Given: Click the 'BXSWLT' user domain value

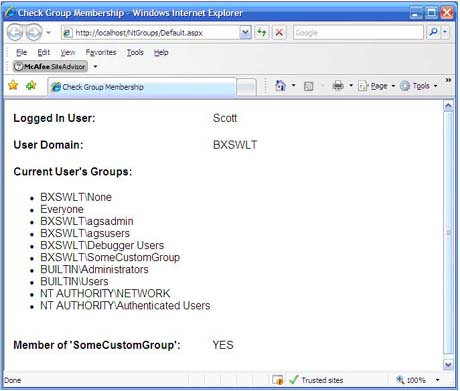Looking at the screenshot, I should click(x=235, y=145).
